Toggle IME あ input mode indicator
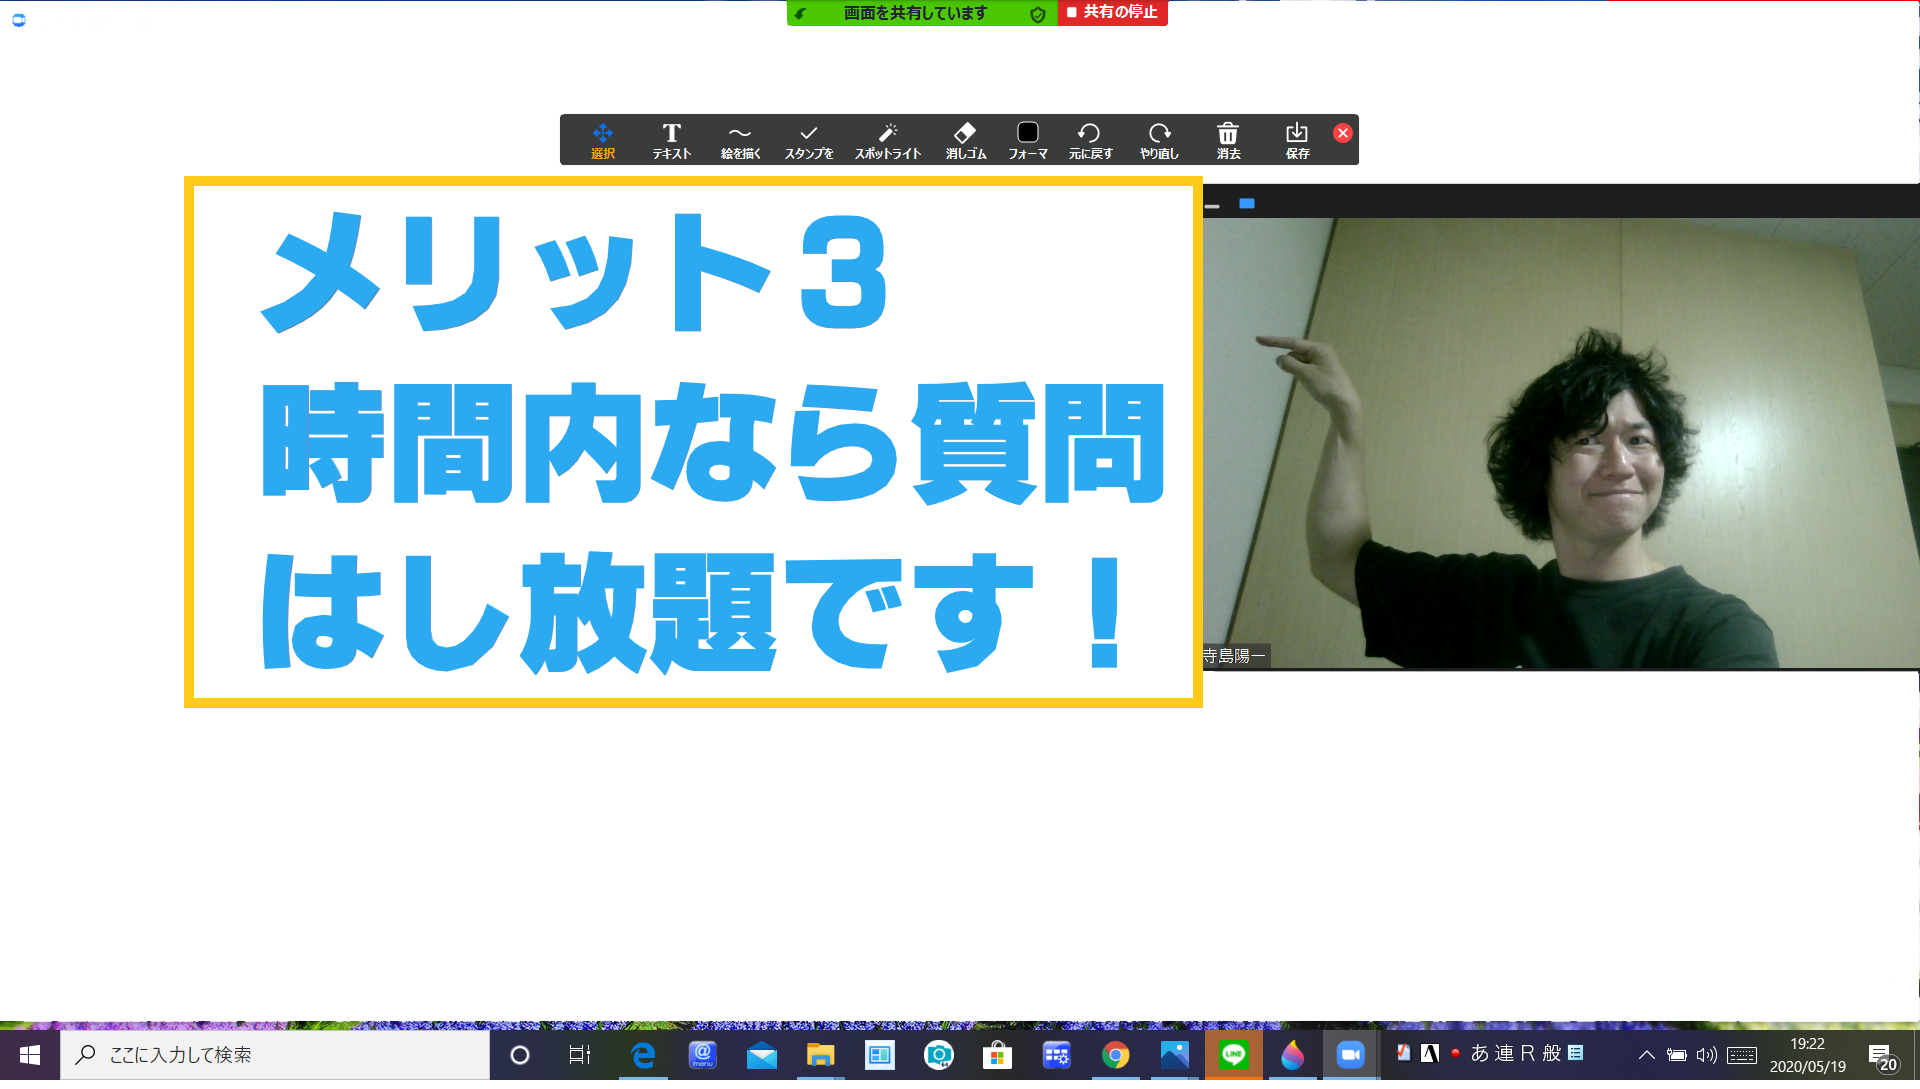1920x1089 pixels. 1479,1053
